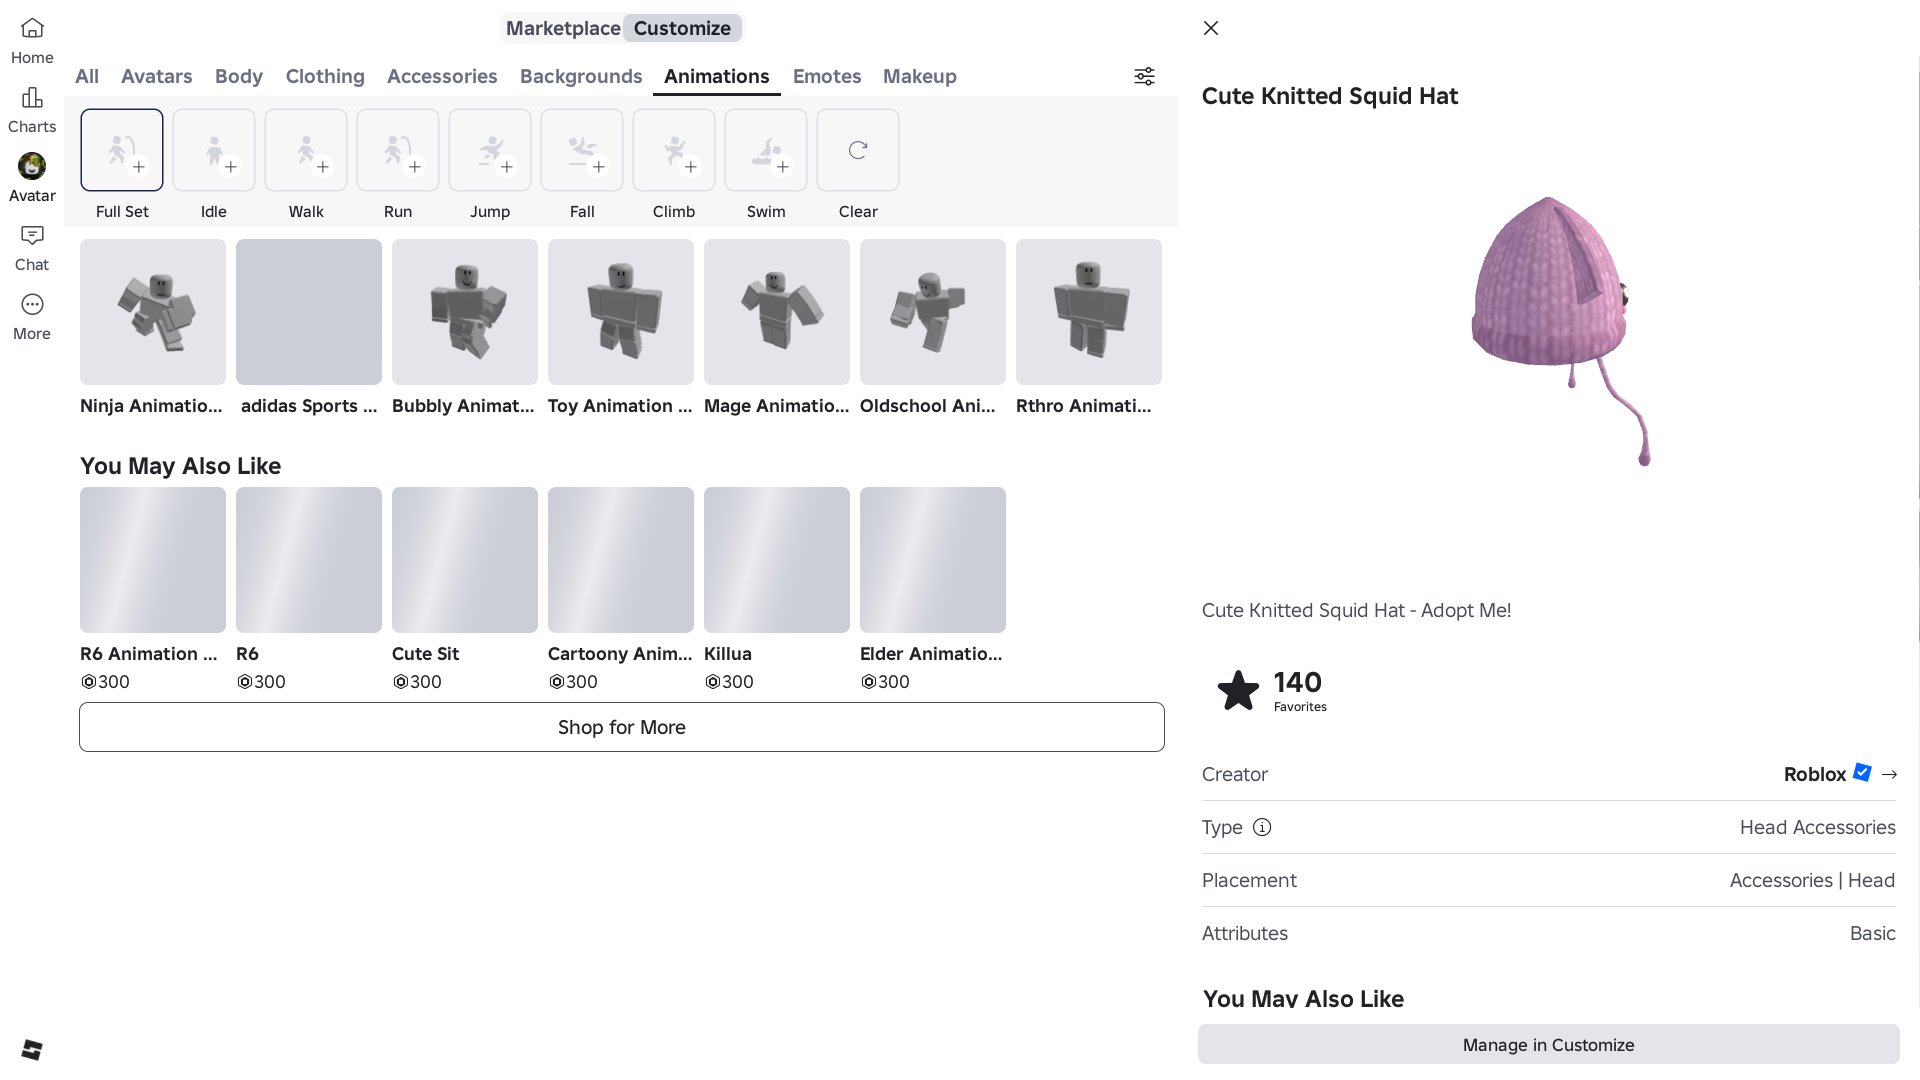Image resolution: width=1920 pixels, height=1080 pixels.
Task: Click the Manage in Customize button
Action: (1548, 1044)
